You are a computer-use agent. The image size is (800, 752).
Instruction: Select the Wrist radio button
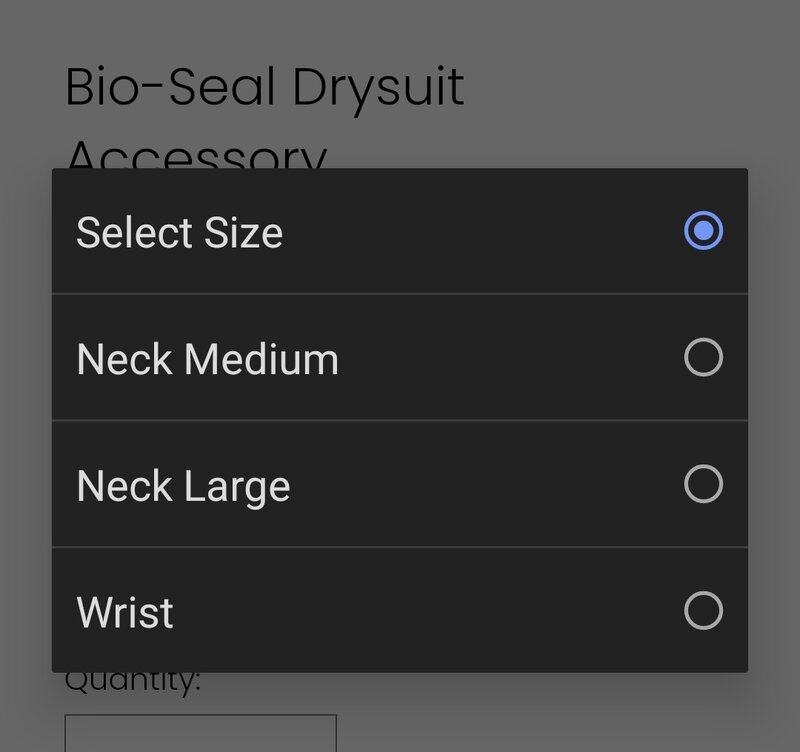pos(703,610)
